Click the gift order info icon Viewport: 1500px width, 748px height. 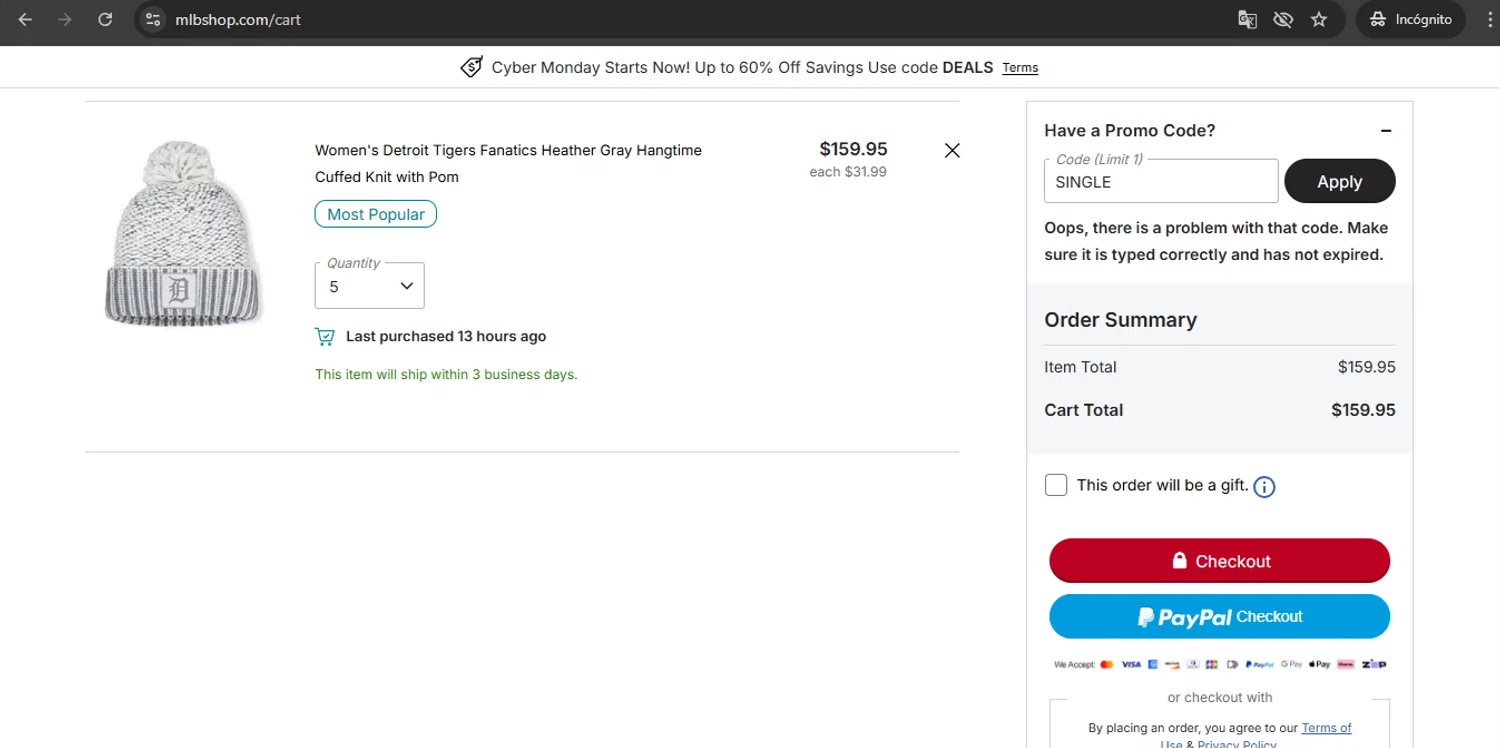(x=1264, y=487)
